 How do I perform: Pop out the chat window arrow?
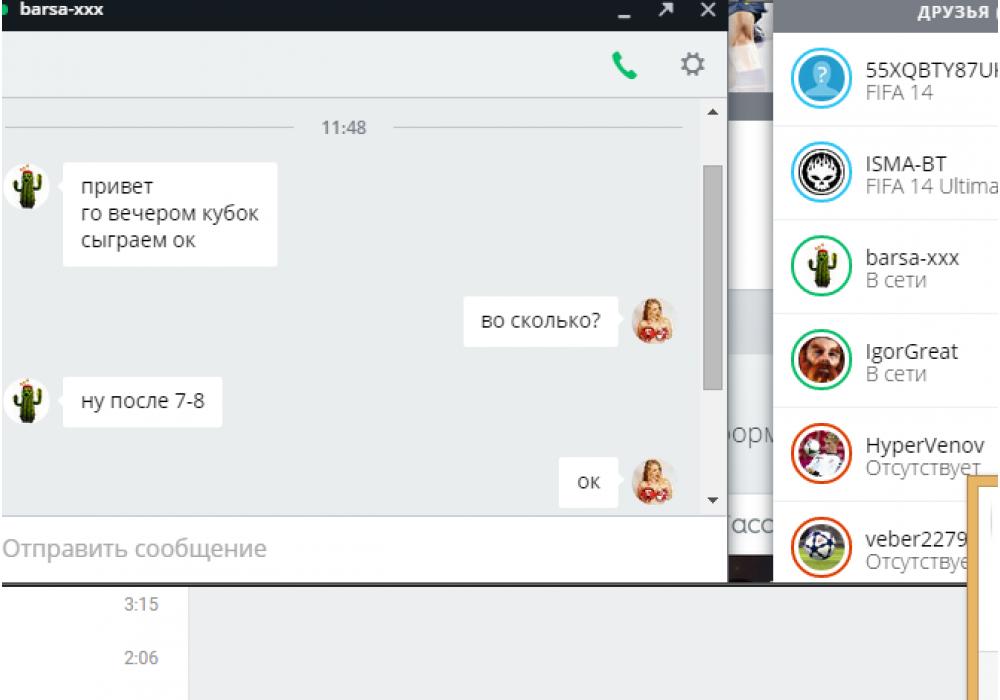coord(666,11)
